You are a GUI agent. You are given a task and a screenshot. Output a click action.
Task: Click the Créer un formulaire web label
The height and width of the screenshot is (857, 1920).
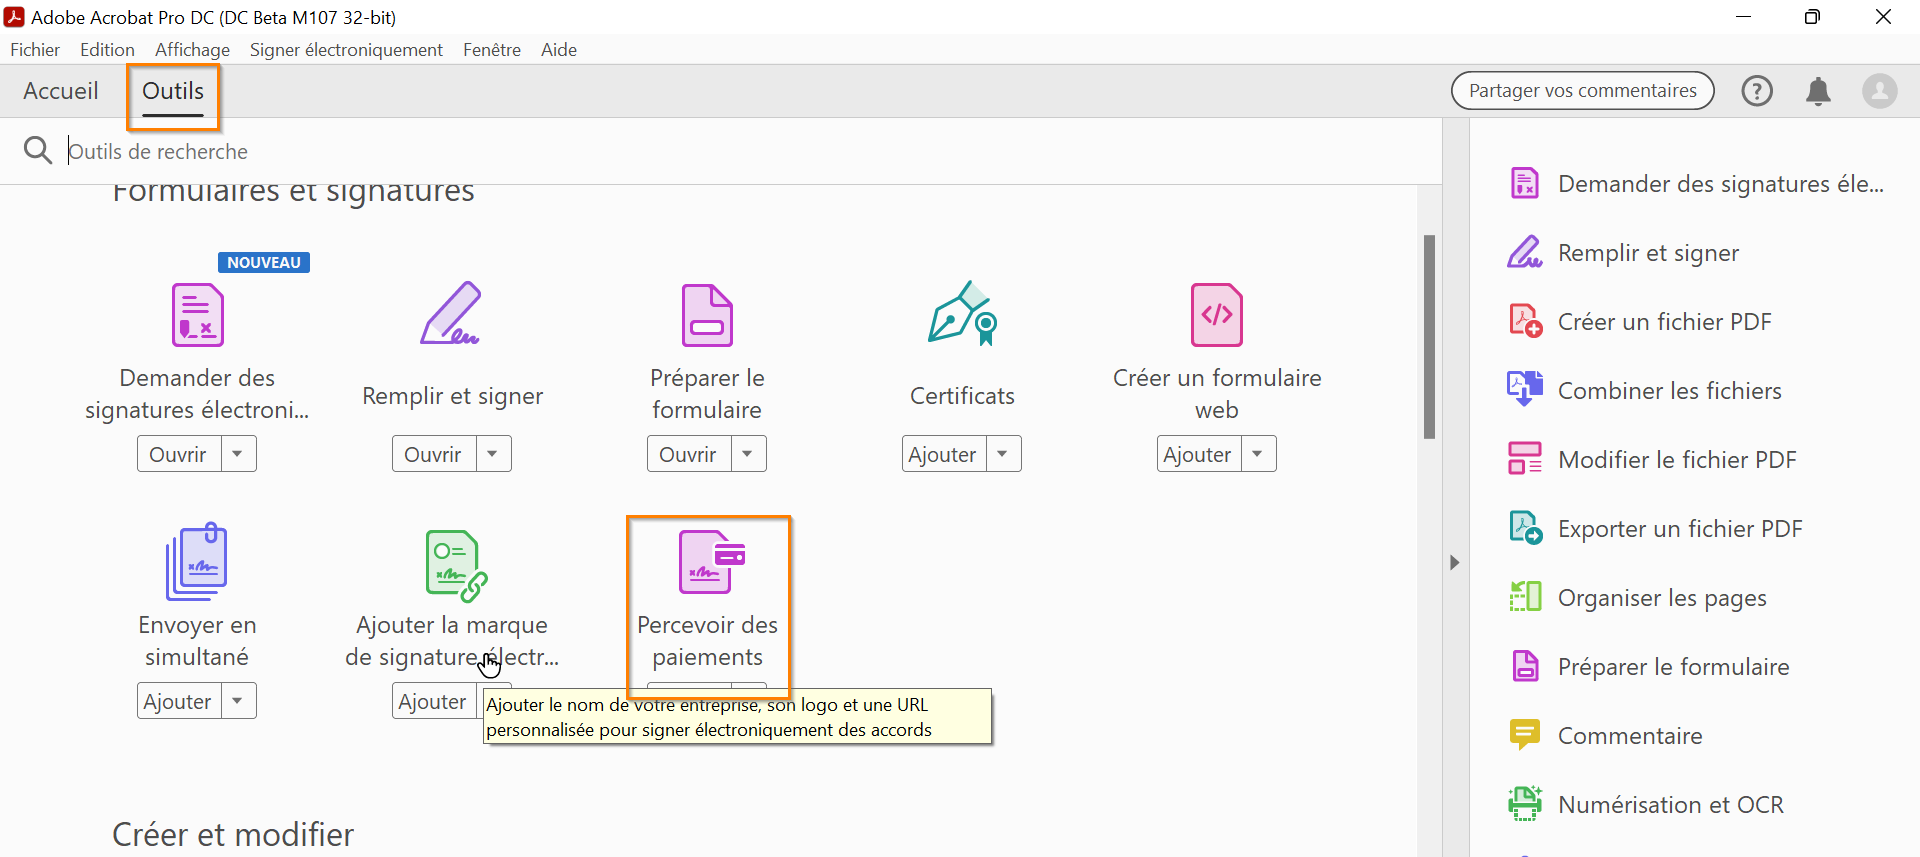(1217, 394)
